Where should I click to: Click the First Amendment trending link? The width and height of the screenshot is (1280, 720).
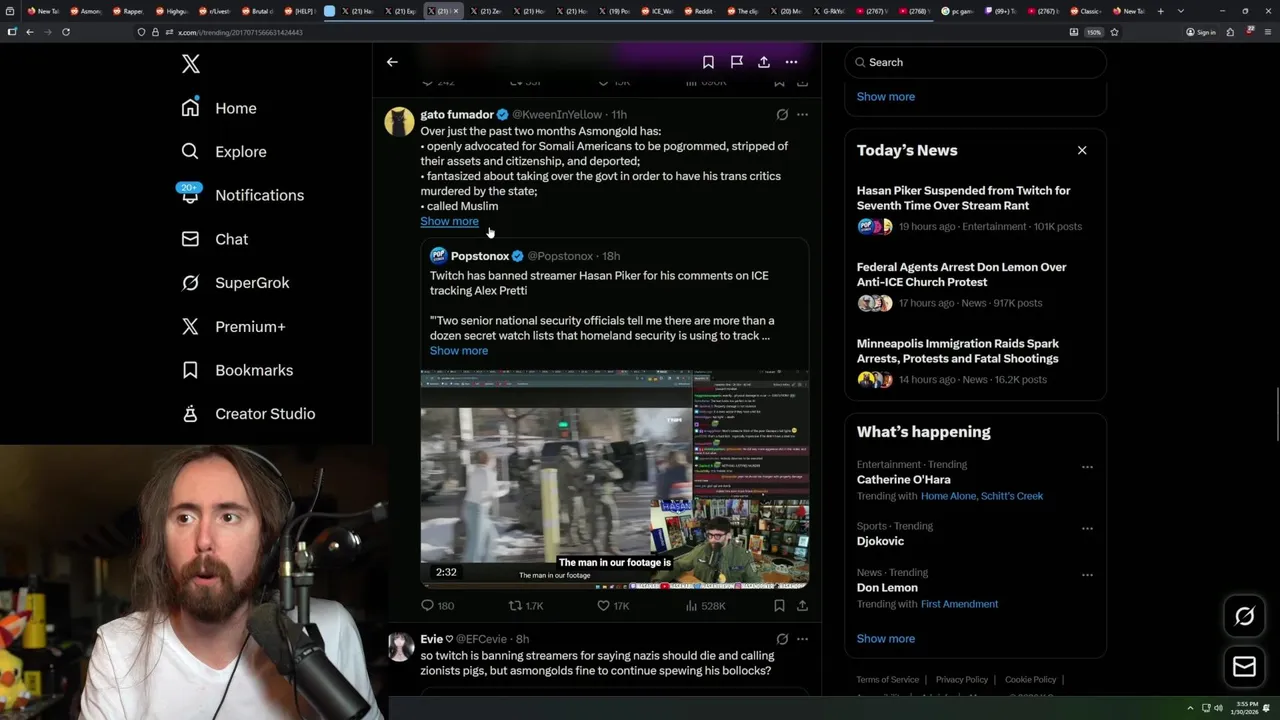[960, 604]
